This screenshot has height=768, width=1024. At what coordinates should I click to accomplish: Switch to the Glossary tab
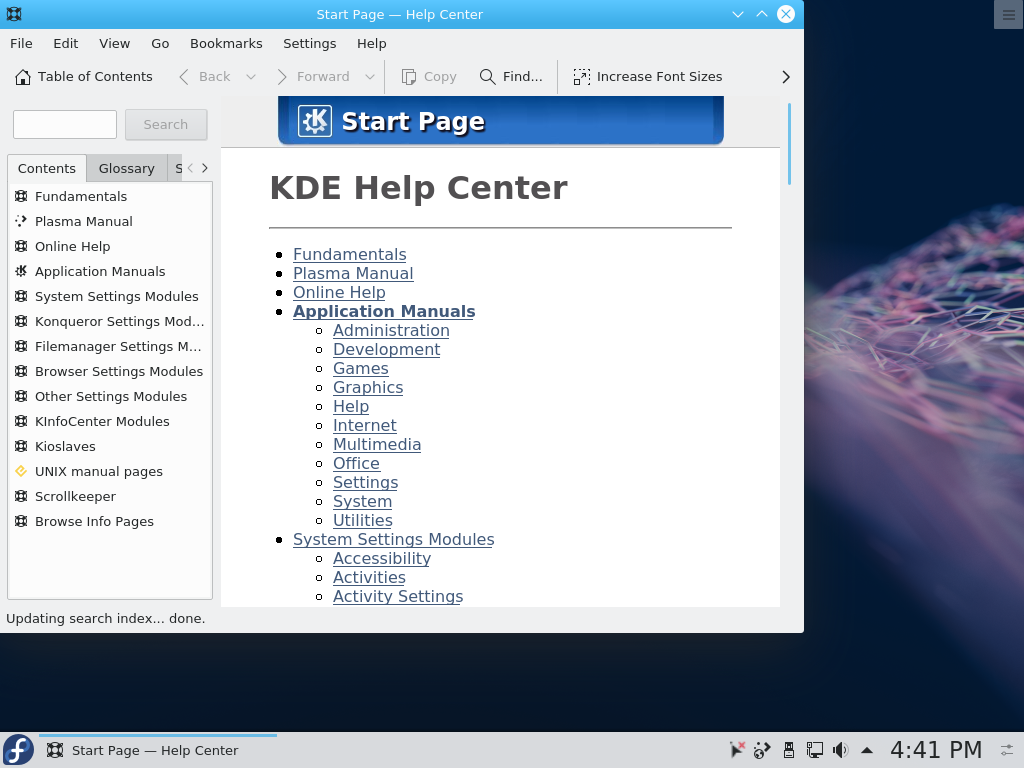[x=127, y=168]
